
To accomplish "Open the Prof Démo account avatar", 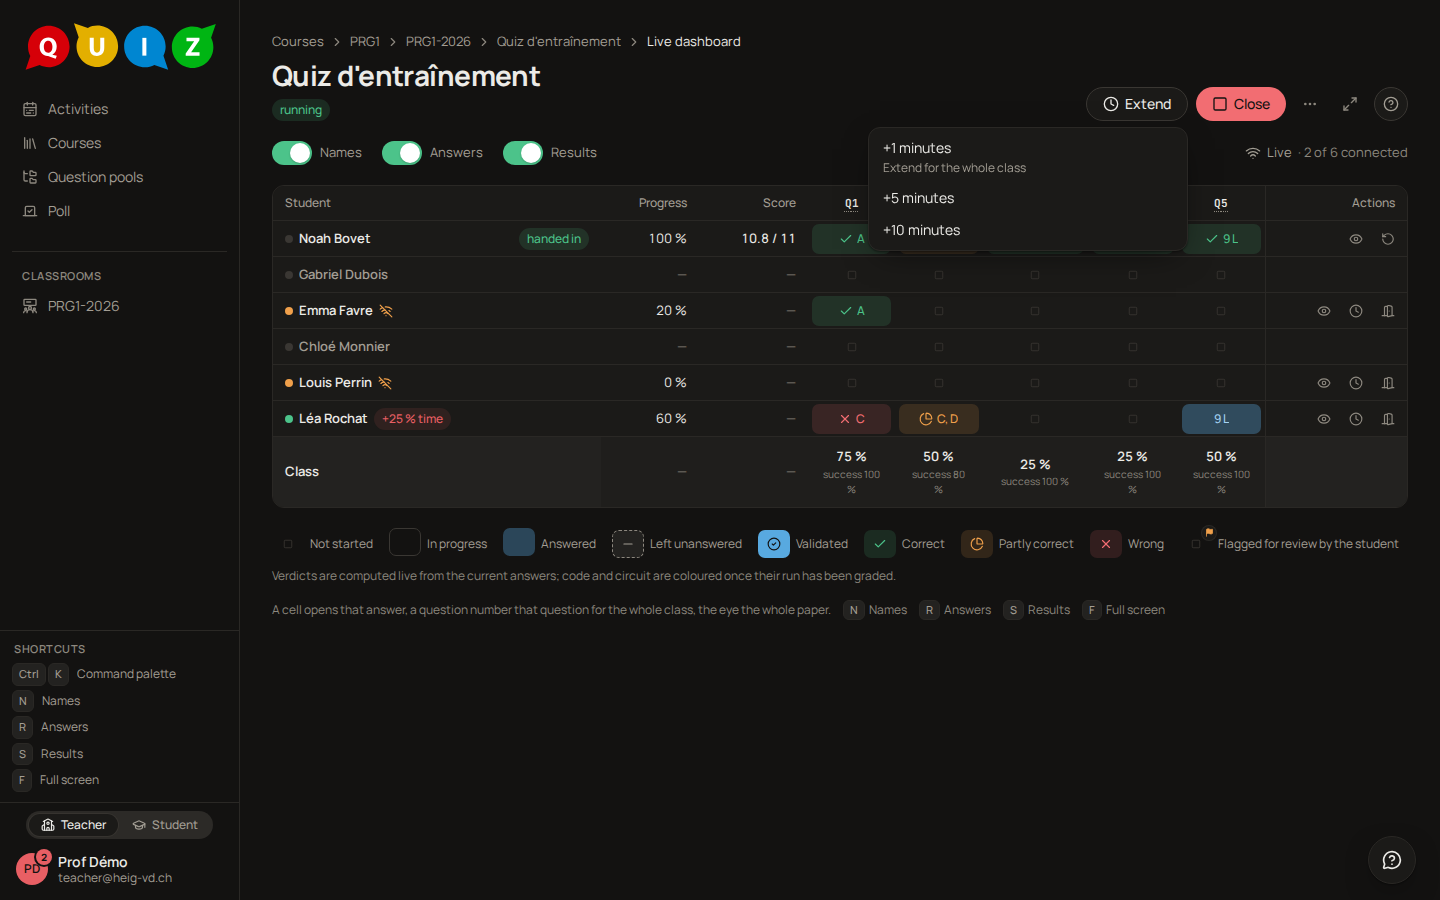I will coord(32,869).
